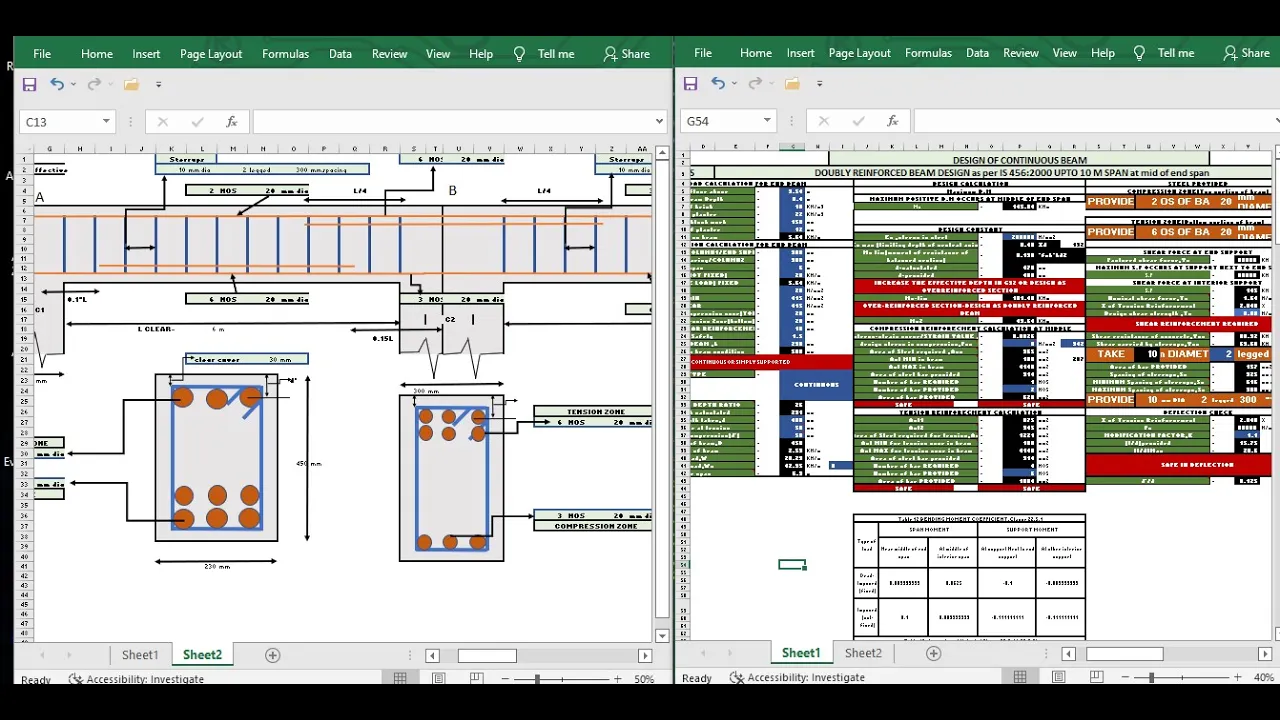Click Accessibility: Investigate in left status bar

pos(136,679)
